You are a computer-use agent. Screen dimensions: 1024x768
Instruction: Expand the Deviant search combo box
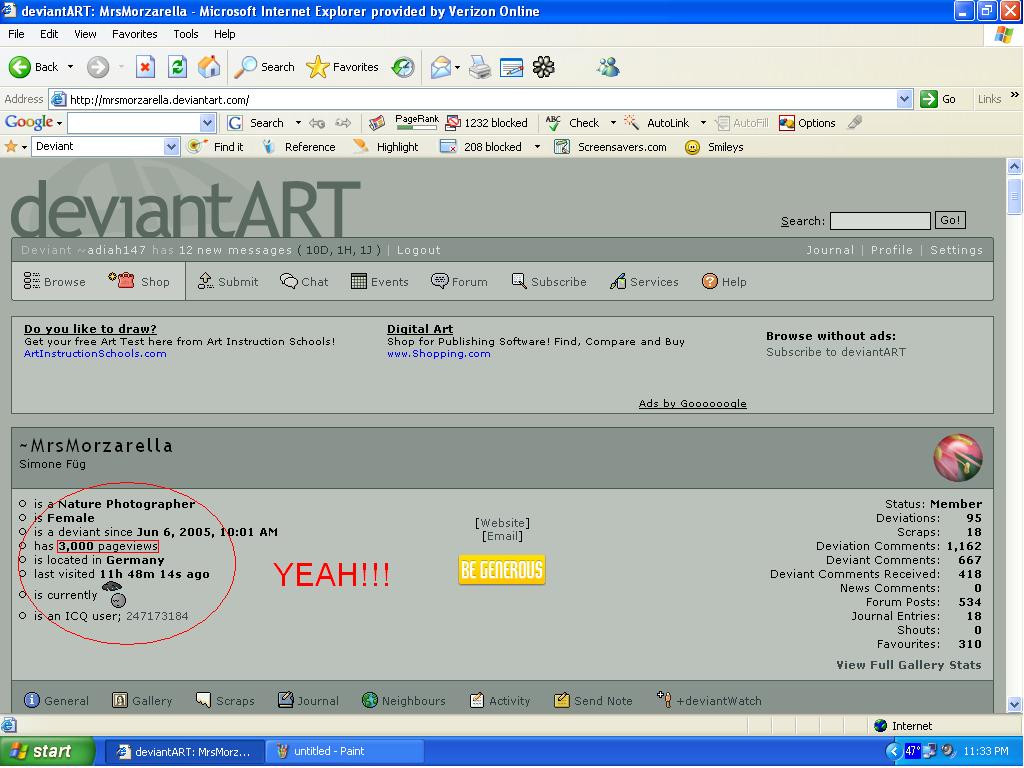171,146
